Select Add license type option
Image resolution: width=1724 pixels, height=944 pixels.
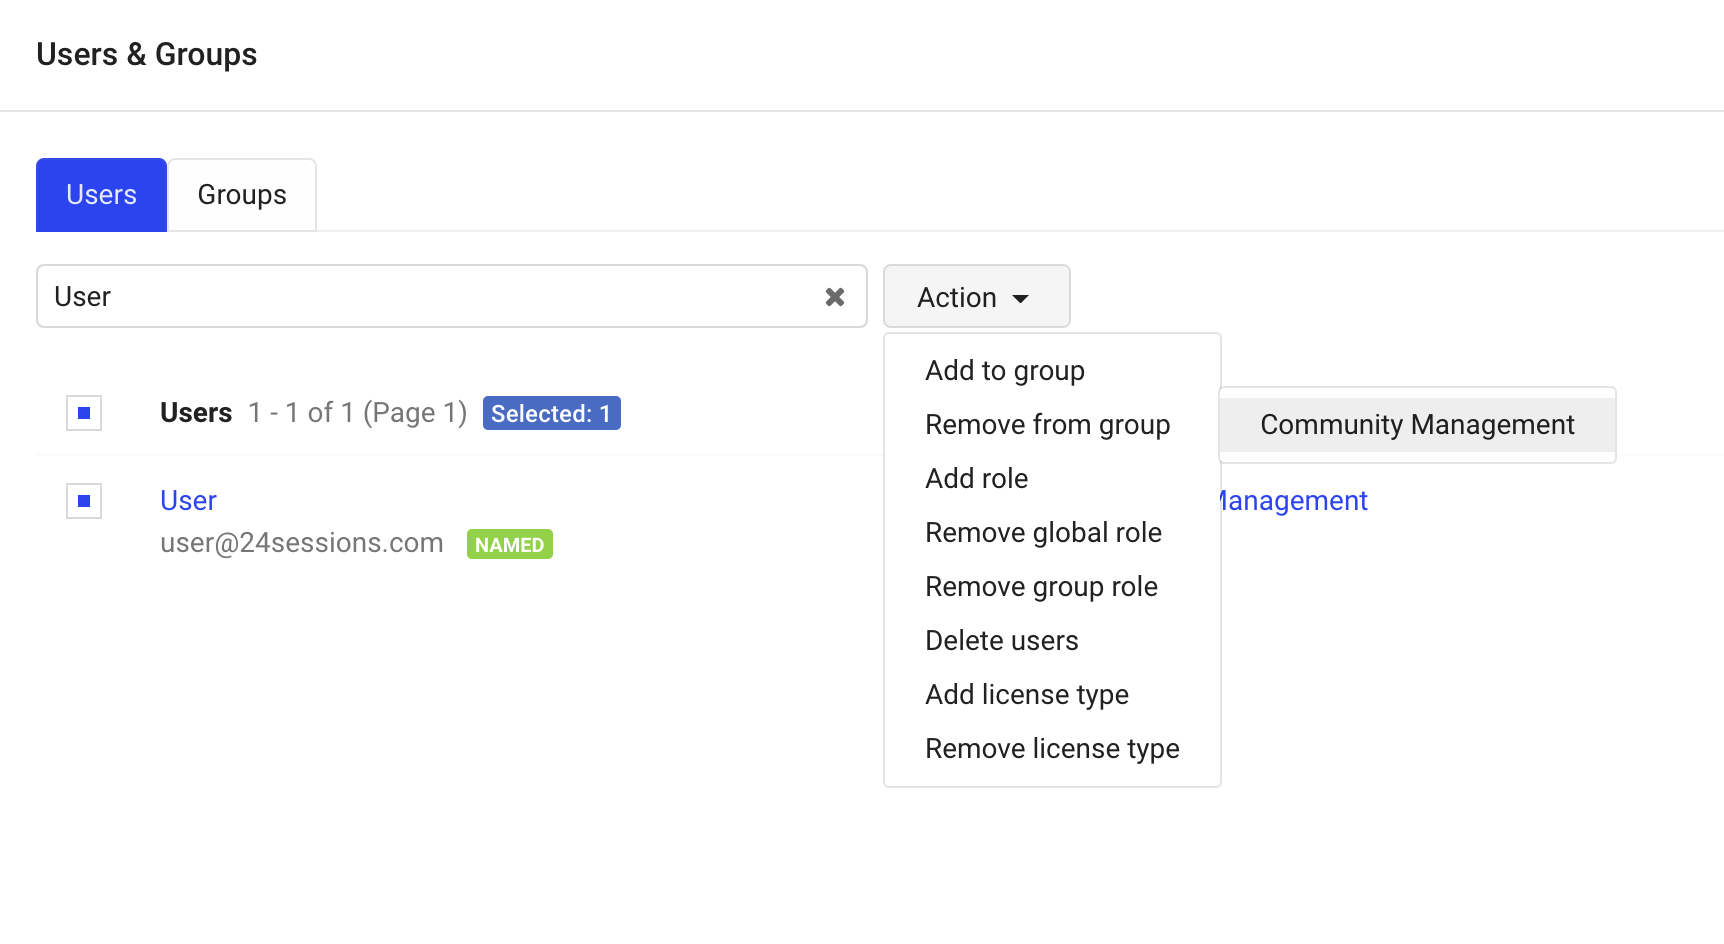1026,695
